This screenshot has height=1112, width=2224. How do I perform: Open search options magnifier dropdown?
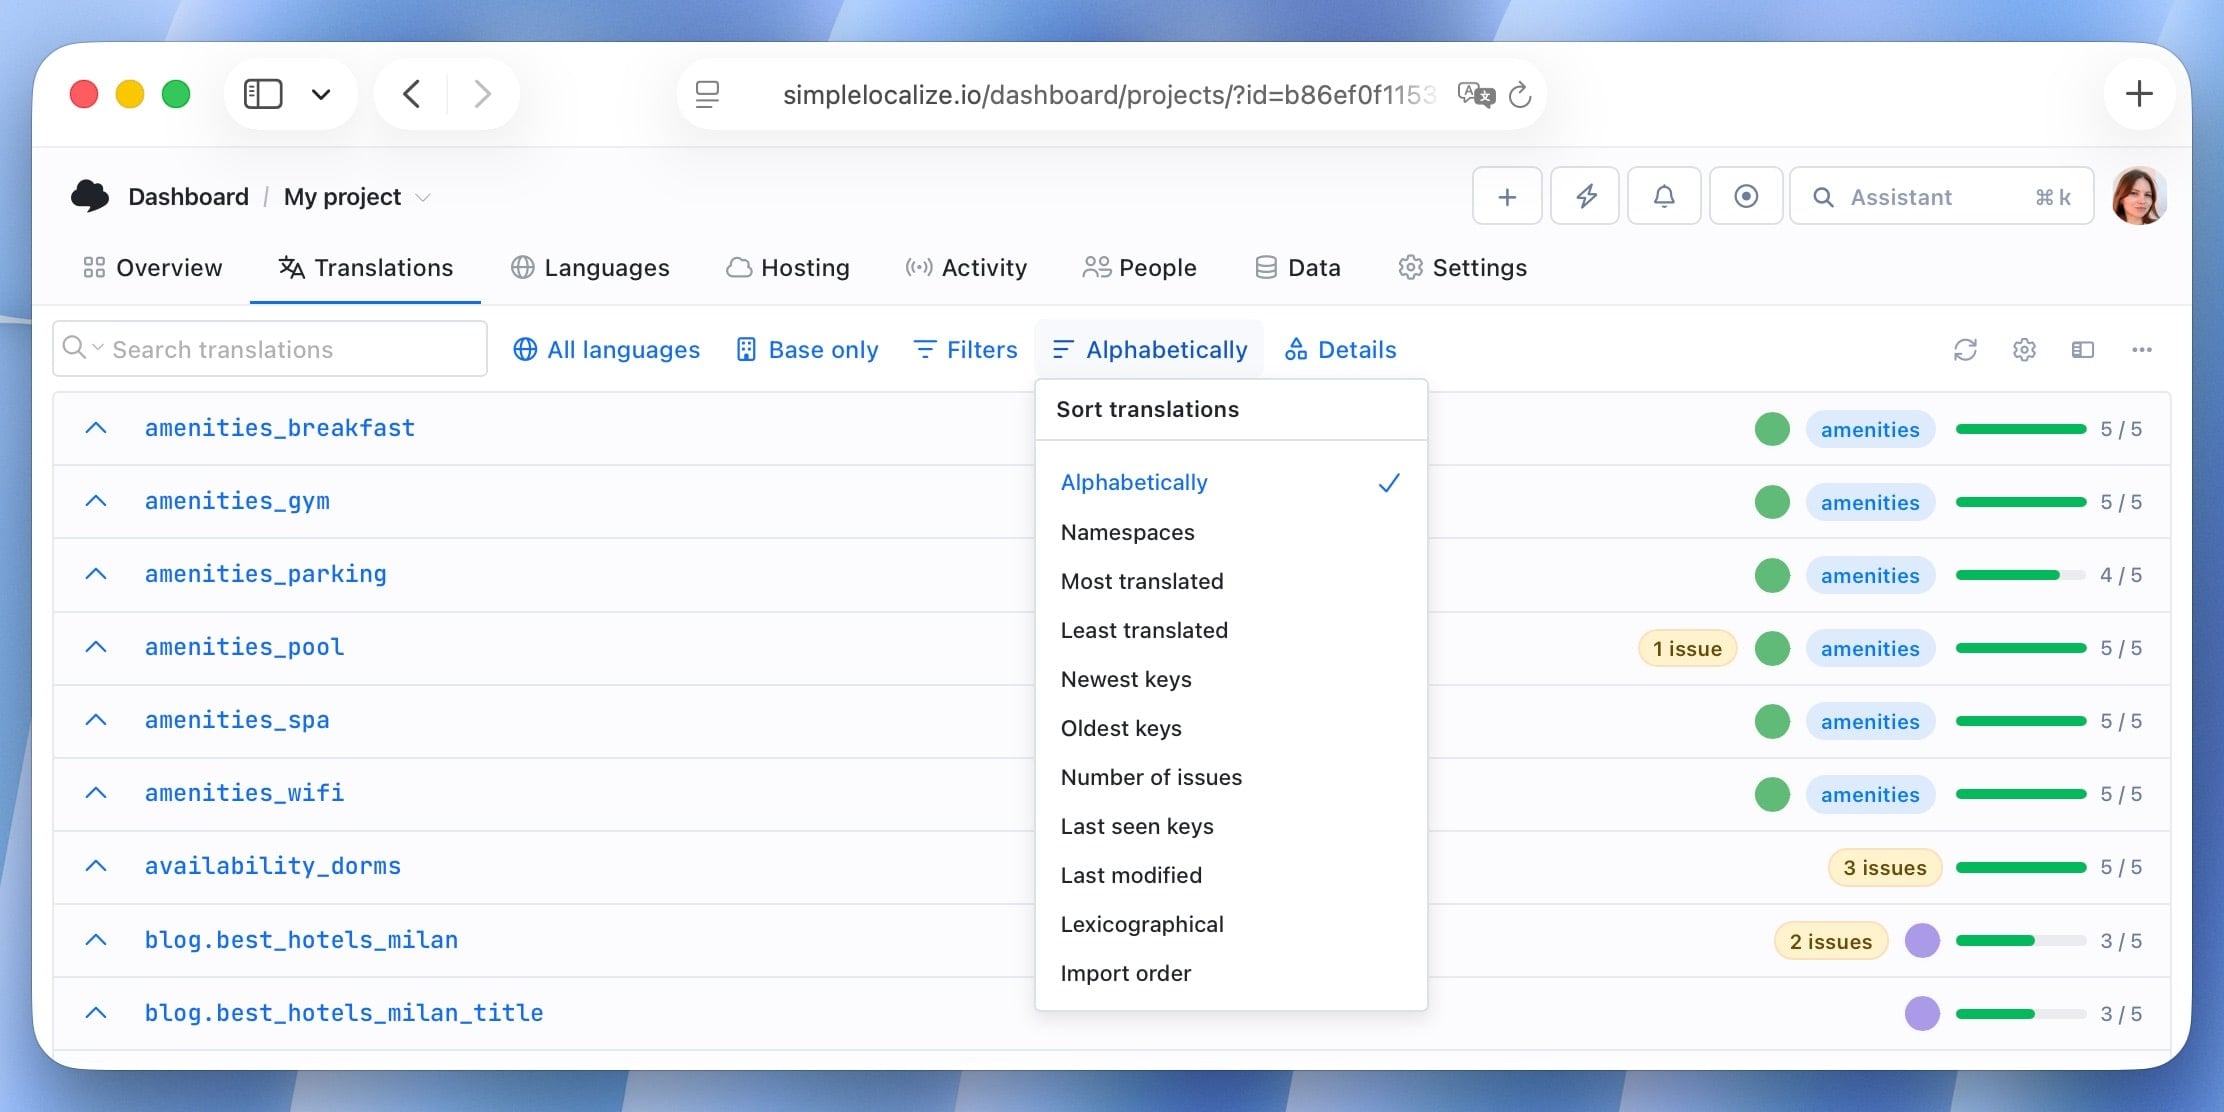click(x=82, y=348)
